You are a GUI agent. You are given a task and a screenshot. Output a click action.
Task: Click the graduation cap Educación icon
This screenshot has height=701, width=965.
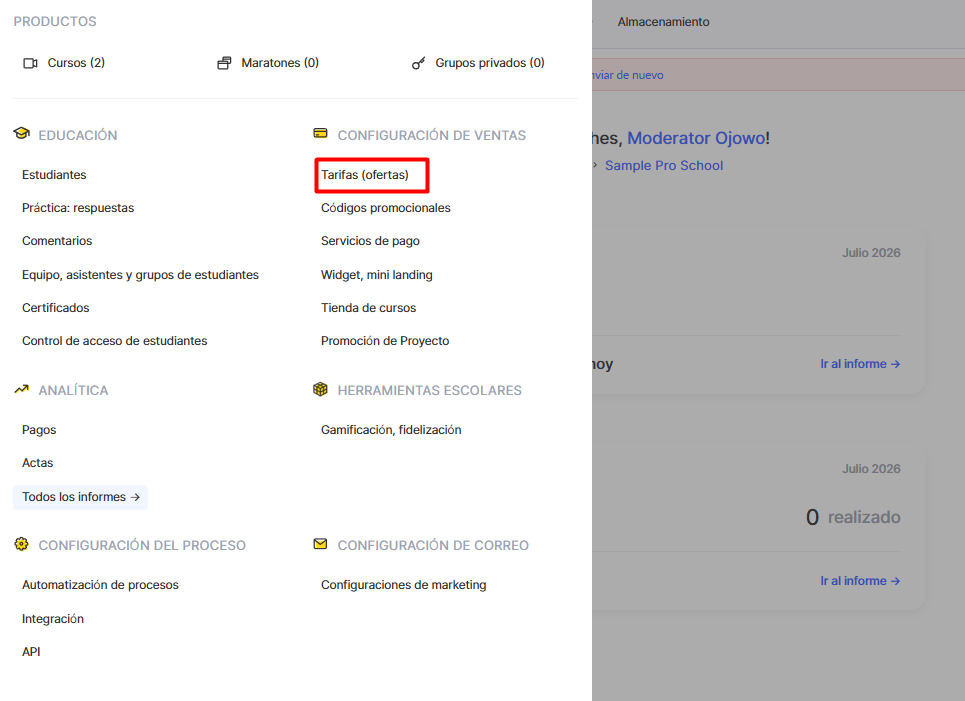pos(22,133)
